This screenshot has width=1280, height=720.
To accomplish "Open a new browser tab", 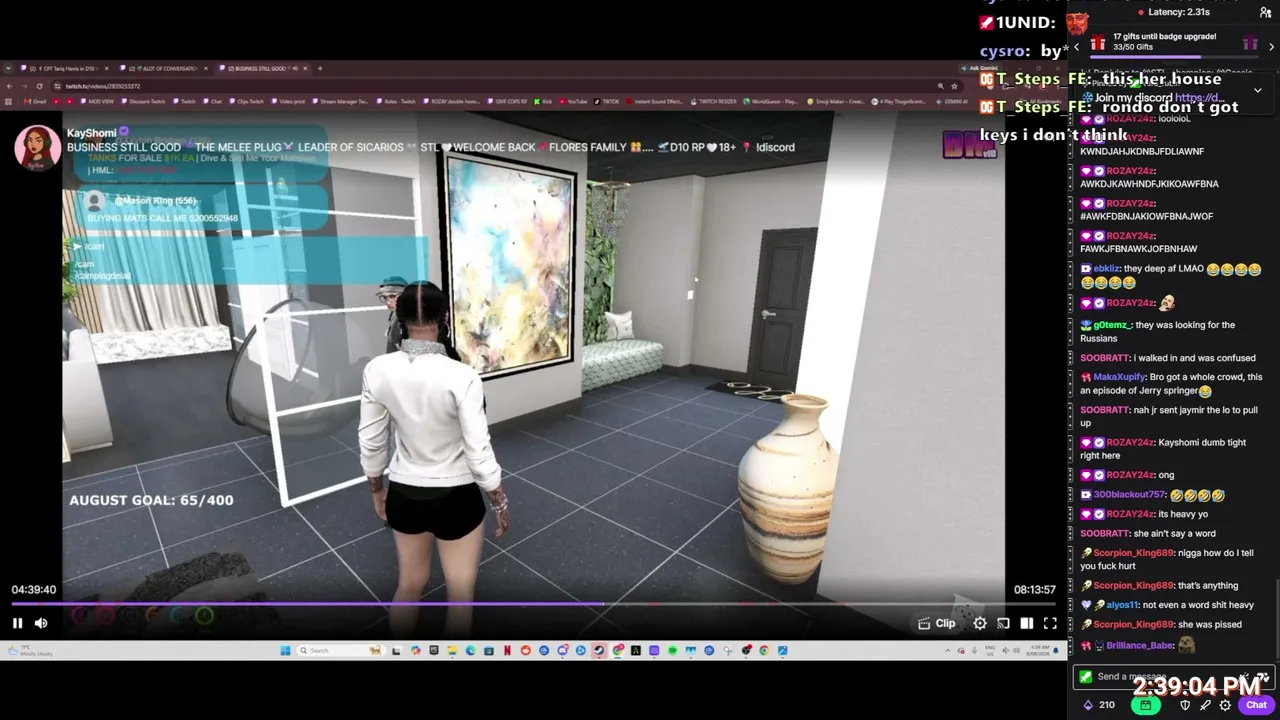I will click(x=320, y=68).
